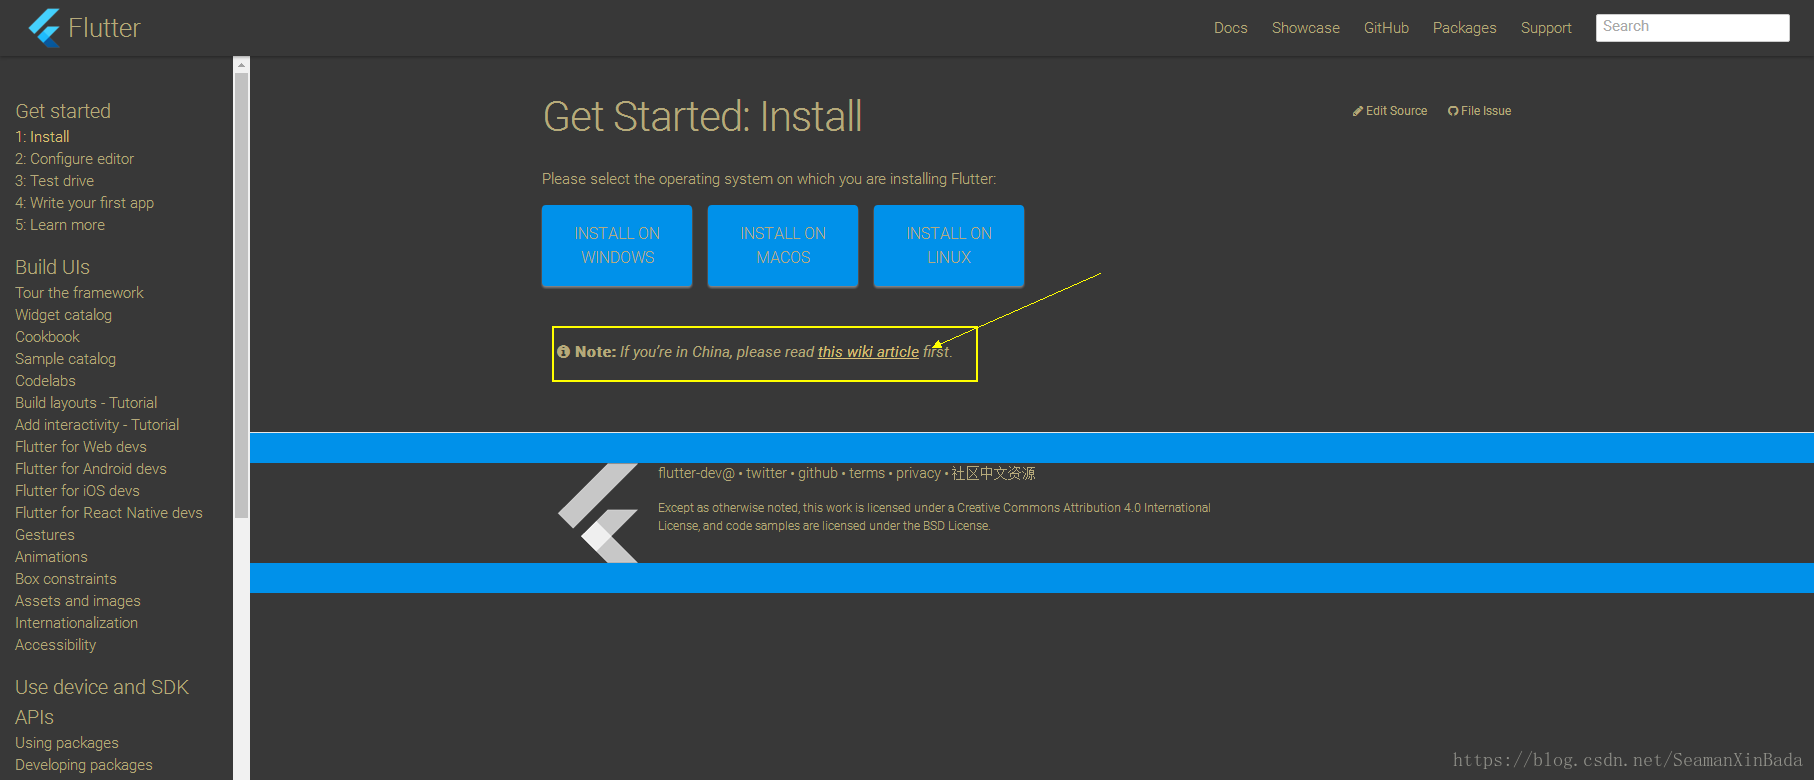Click the sidebar vertical scrollbar thumb
The height and width of the screenshot is (780, 1814).
[x=241, y=296]
